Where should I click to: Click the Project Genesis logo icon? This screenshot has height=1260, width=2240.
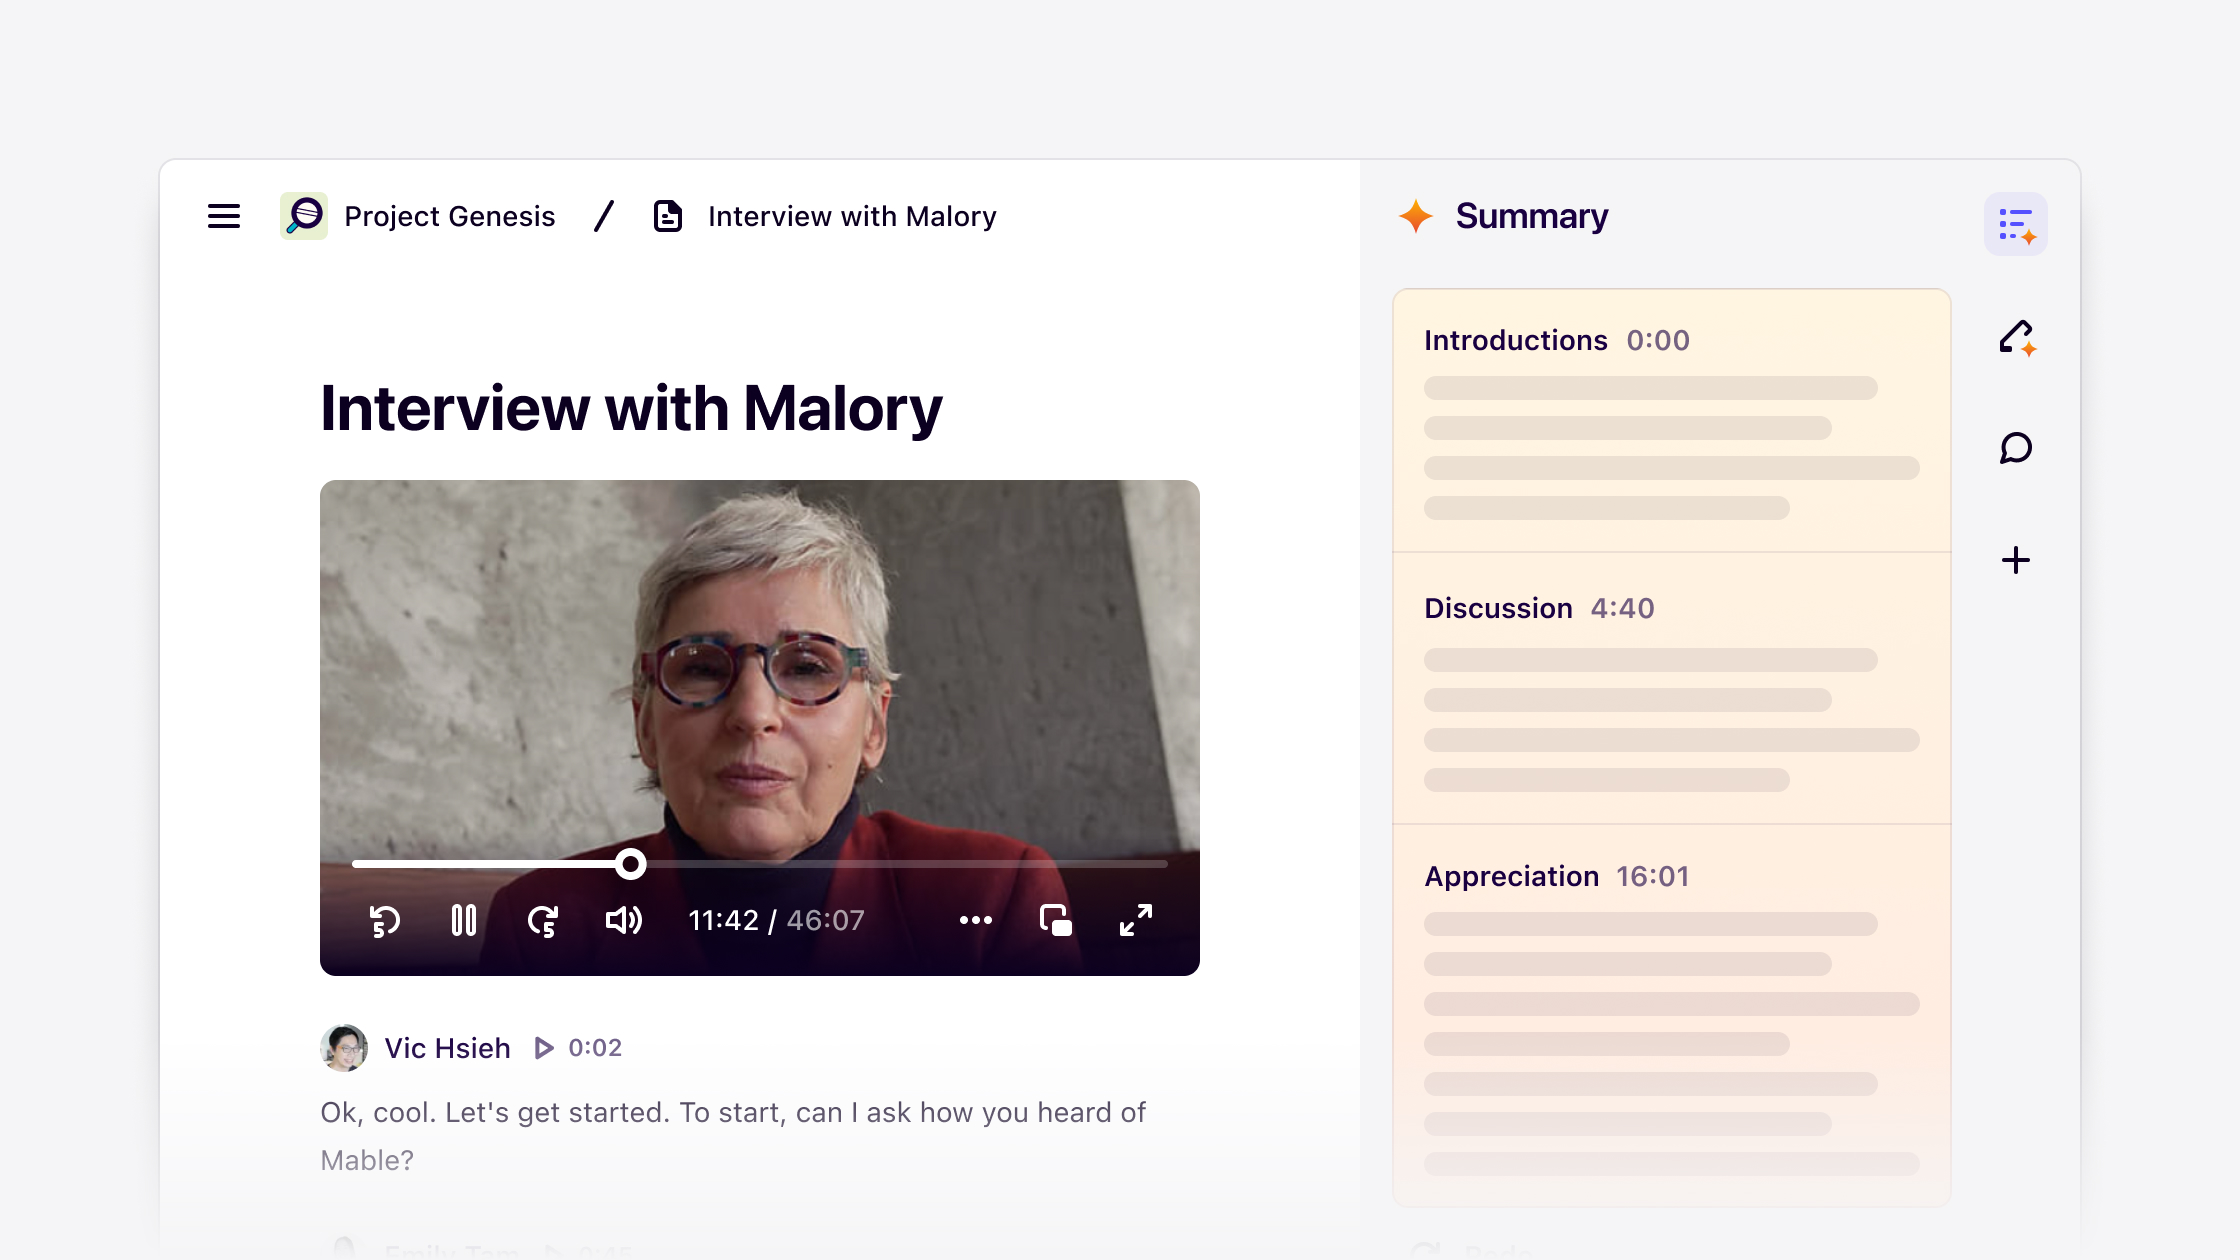[x=304, y=216]
